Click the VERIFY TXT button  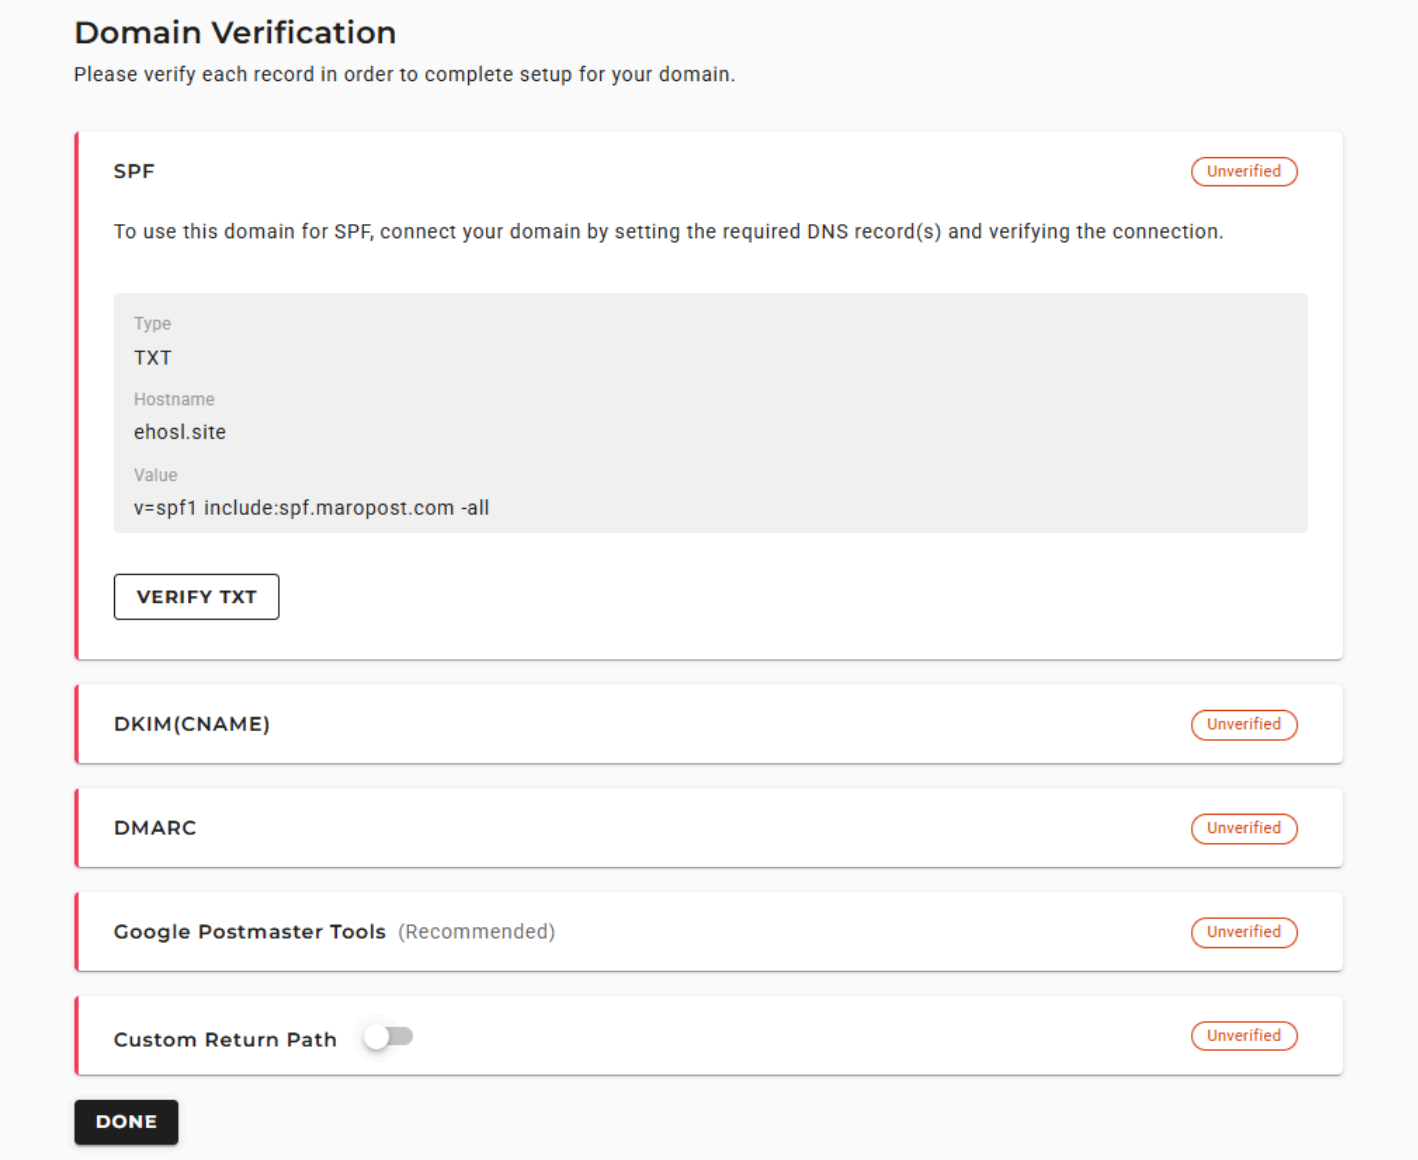(x=196, y=596)
